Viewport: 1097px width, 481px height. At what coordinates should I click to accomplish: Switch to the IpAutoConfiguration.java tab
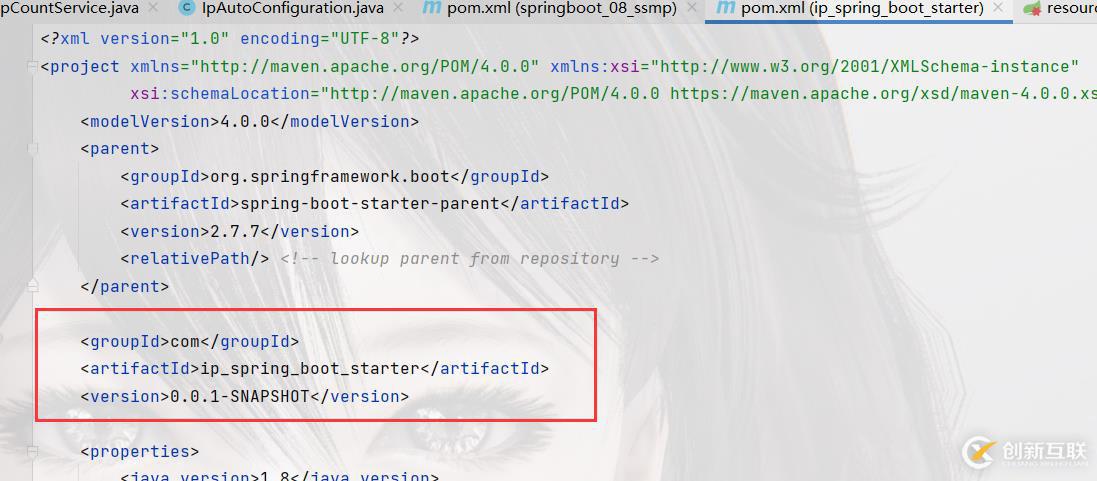tap(292, 8)
